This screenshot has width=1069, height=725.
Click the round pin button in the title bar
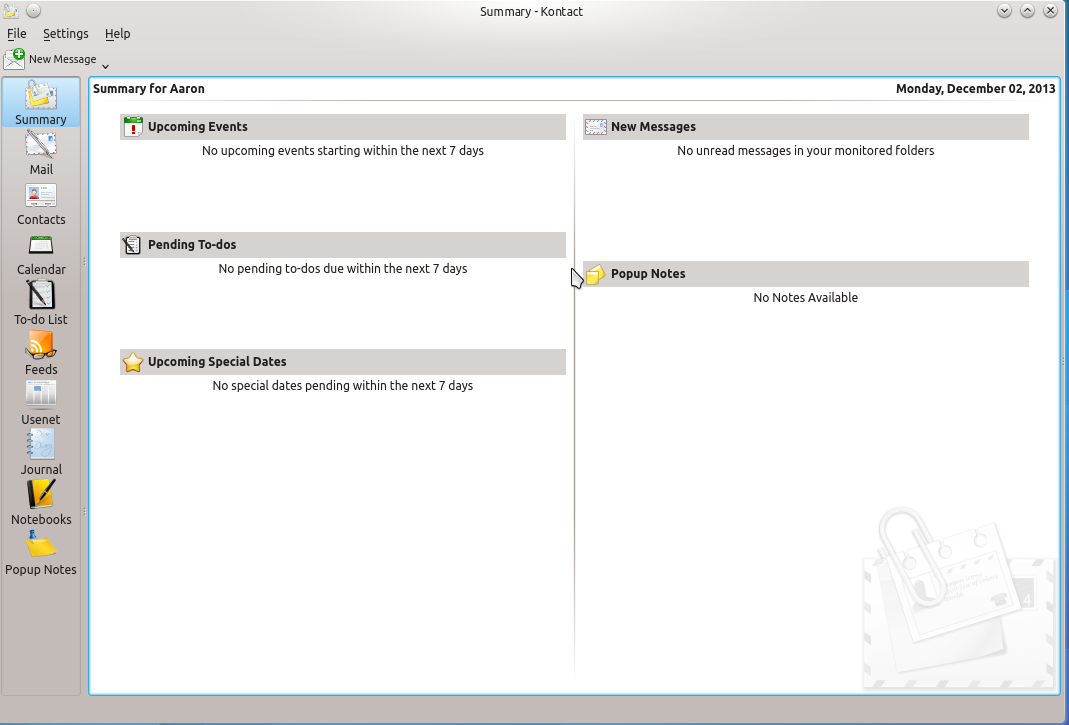pos(33,11)
